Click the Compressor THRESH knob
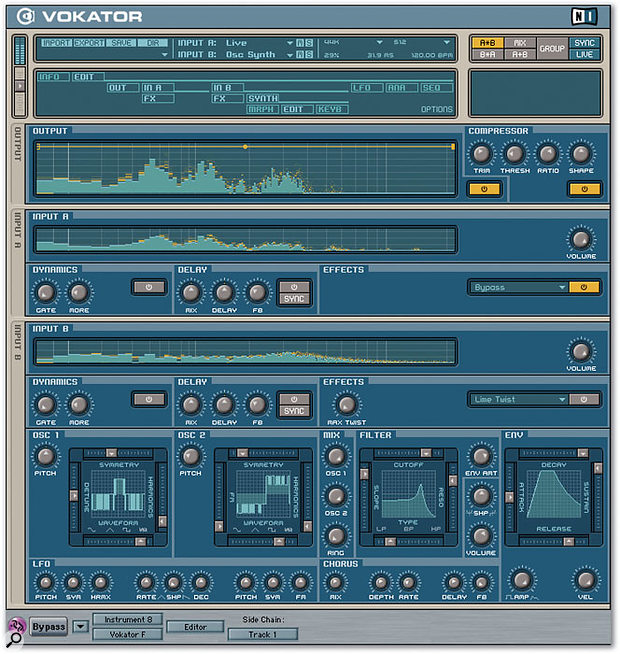This screenshot has height=654, width=620. click(515, 154)
